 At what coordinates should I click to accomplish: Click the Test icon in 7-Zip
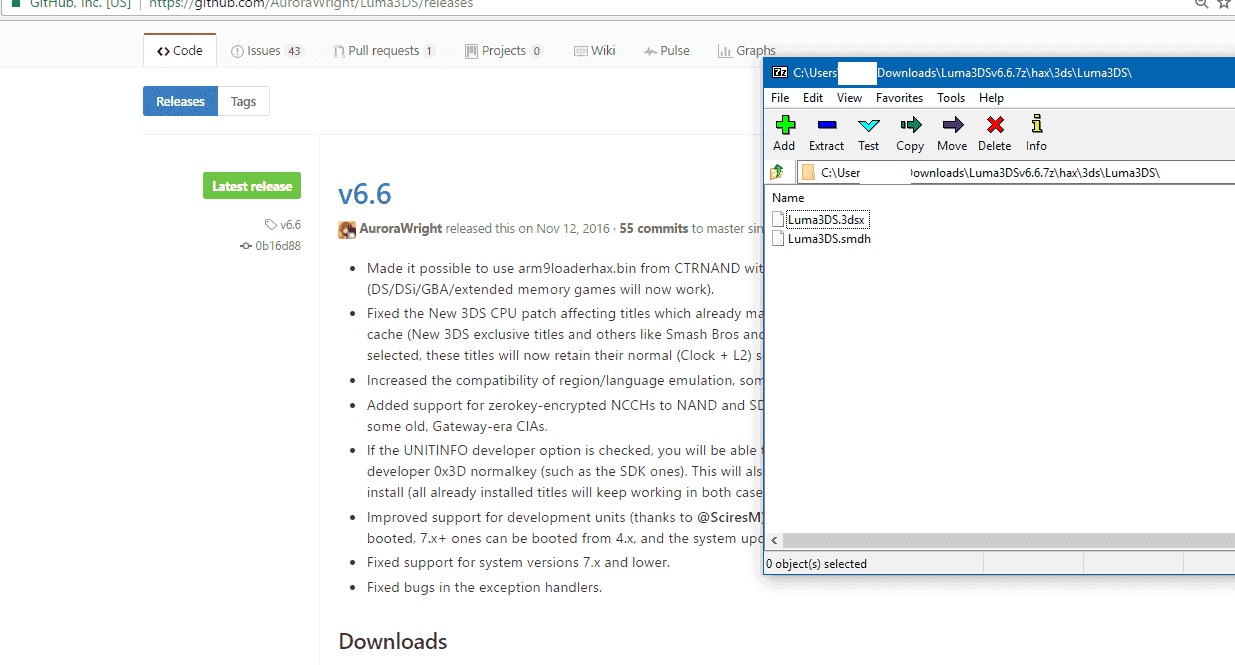868,125
